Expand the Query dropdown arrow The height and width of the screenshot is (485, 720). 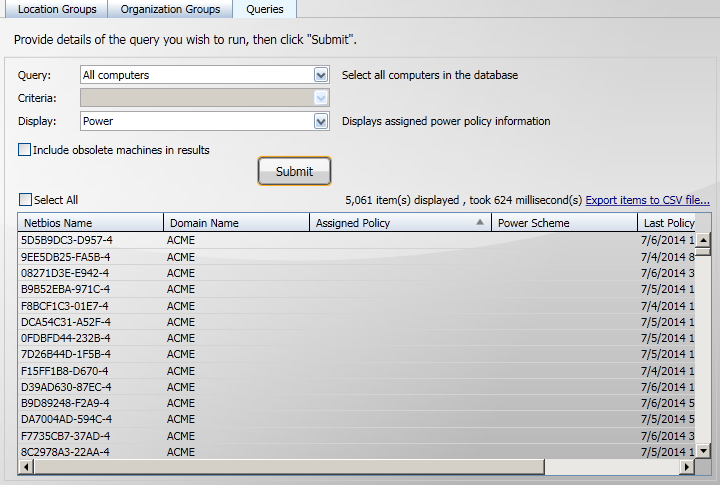click(x=321, y=75)
